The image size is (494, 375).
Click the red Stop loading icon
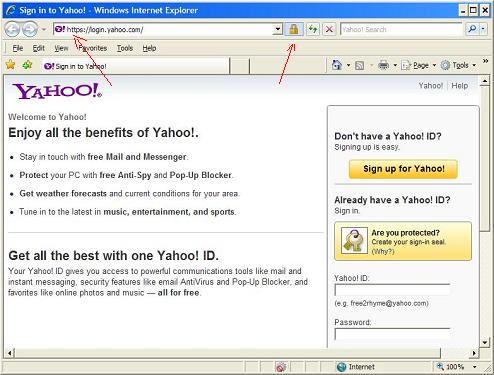329,29
